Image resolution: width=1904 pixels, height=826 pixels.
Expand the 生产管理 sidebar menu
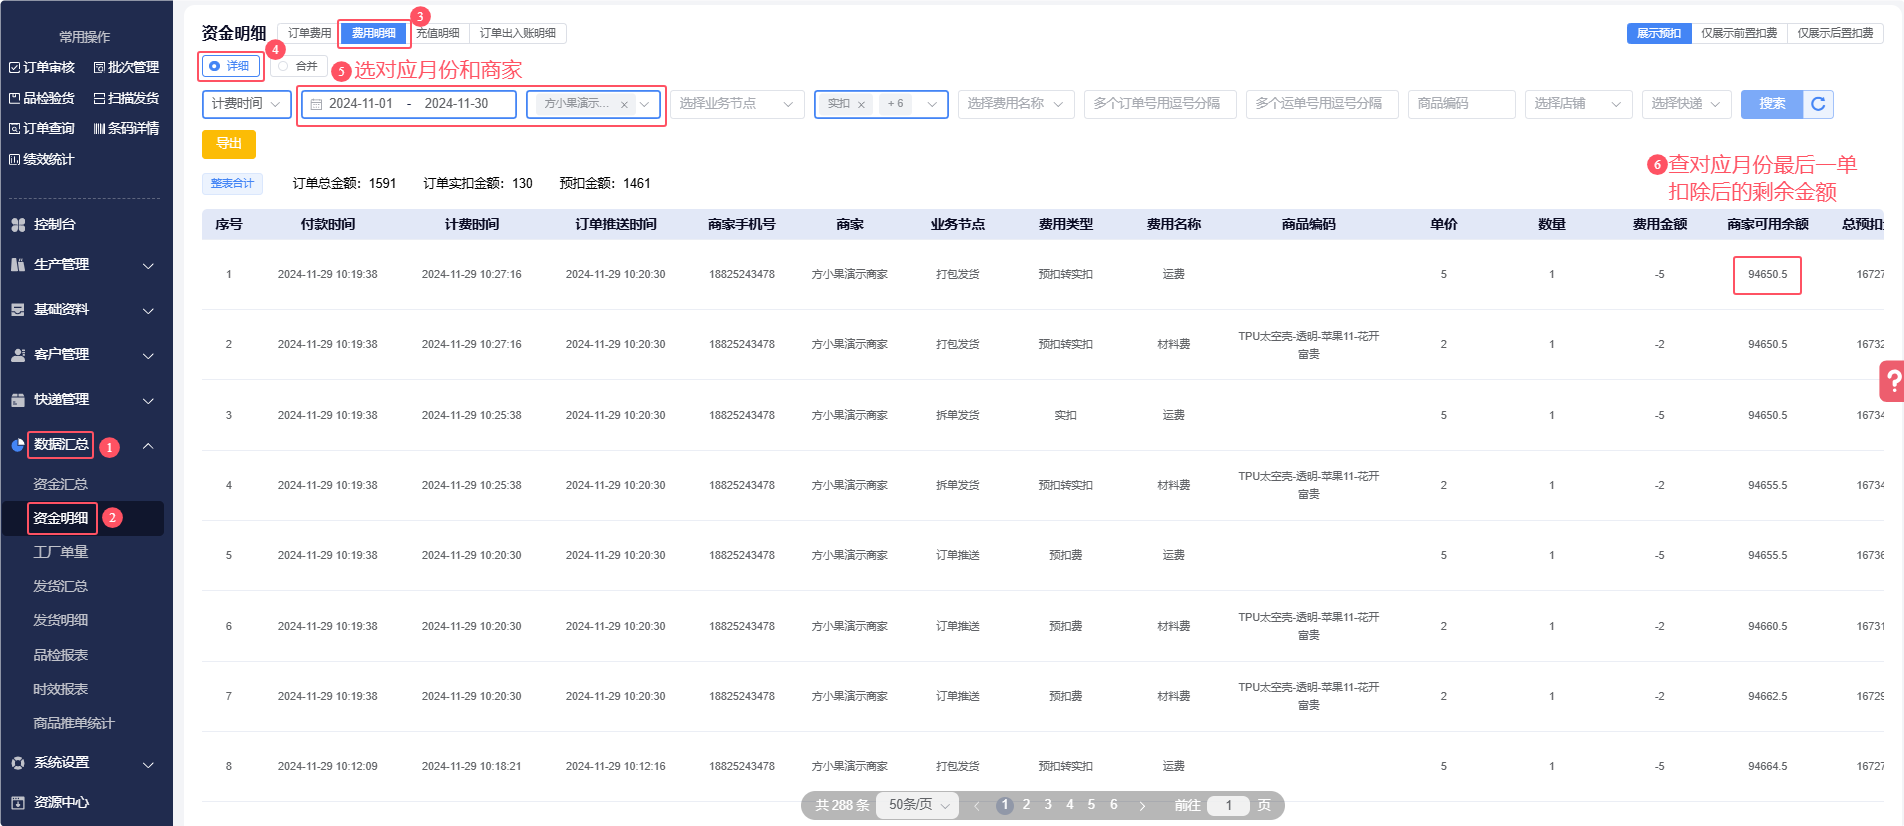[84, 265]
